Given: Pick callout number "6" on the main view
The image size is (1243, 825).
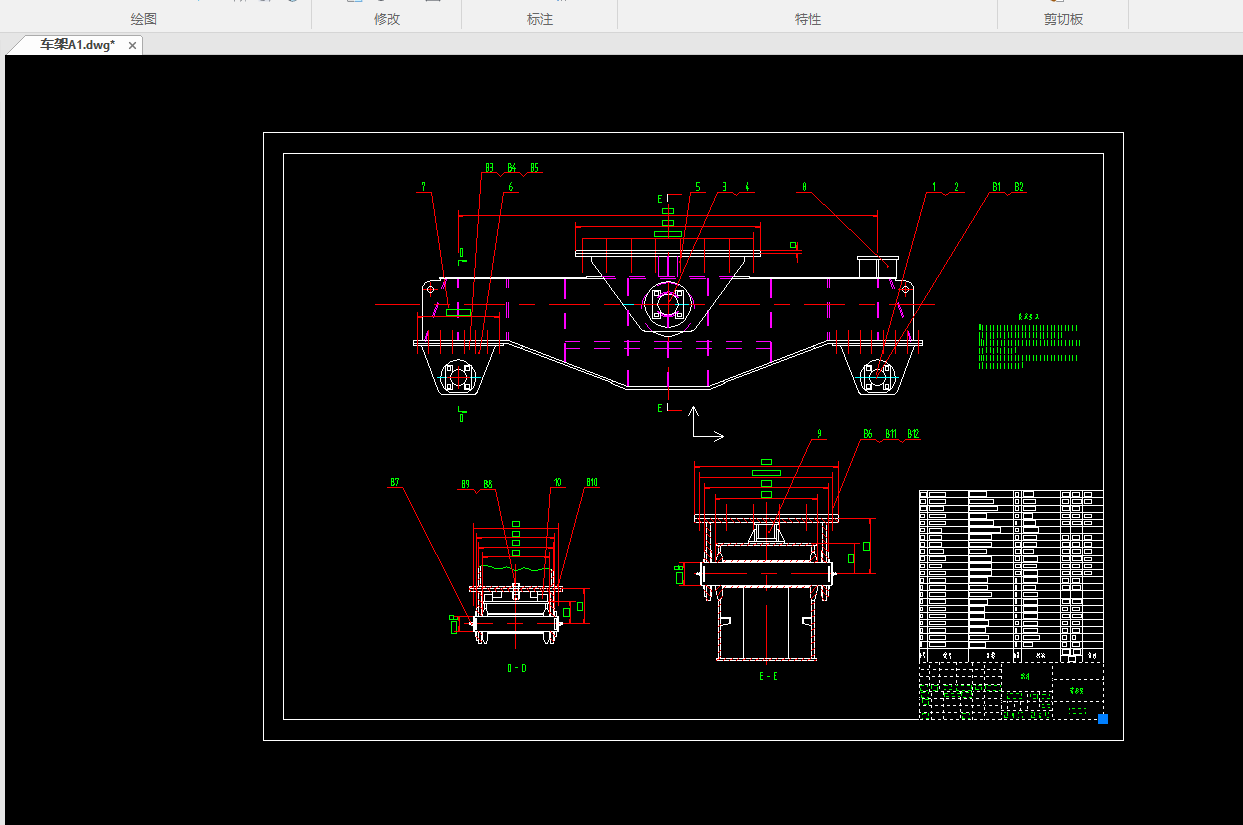Looking at the screenshot, I should (x=510, y=186).
